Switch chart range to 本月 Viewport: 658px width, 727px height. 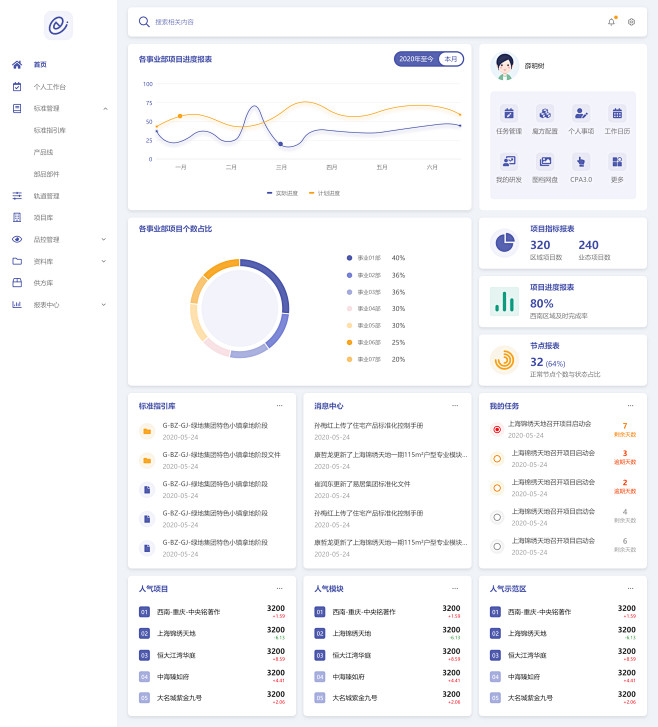(x=451, y=59)
